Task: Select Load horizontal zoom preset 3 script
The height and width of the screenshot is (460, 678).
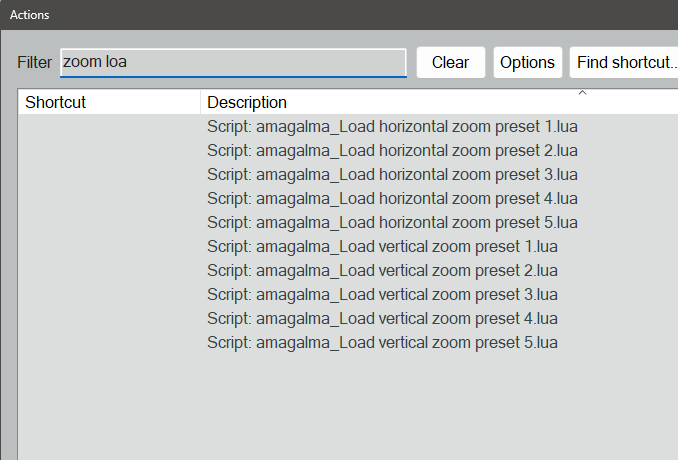Action: pos(392,175)
